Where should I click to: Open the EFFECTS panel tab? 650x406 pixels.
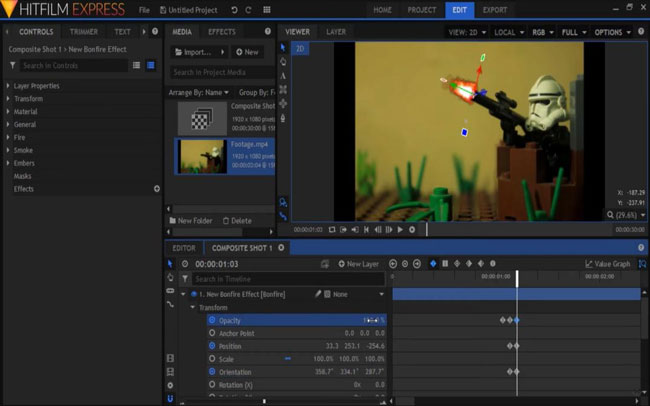(x=222, y=32)
